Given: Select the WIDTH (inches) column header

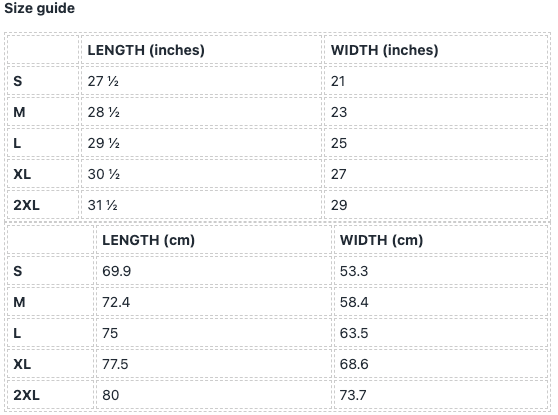Looking at the screenshot, I should (384, 50).
